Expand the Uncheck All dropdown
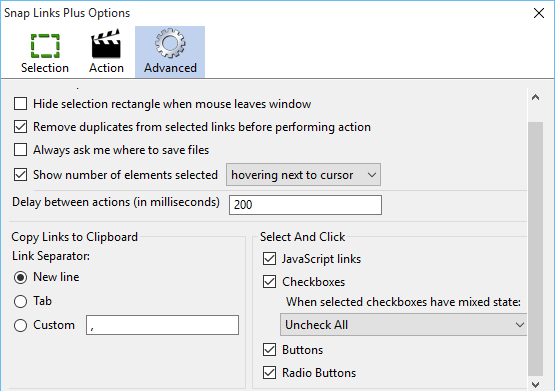 click(404, 324)
